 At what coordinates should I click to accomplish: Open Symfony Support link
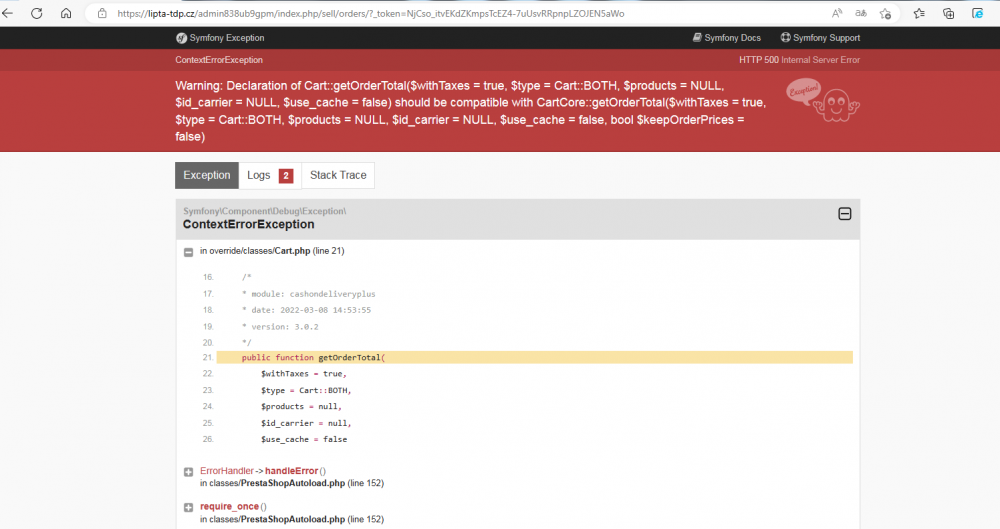(820, 38)
